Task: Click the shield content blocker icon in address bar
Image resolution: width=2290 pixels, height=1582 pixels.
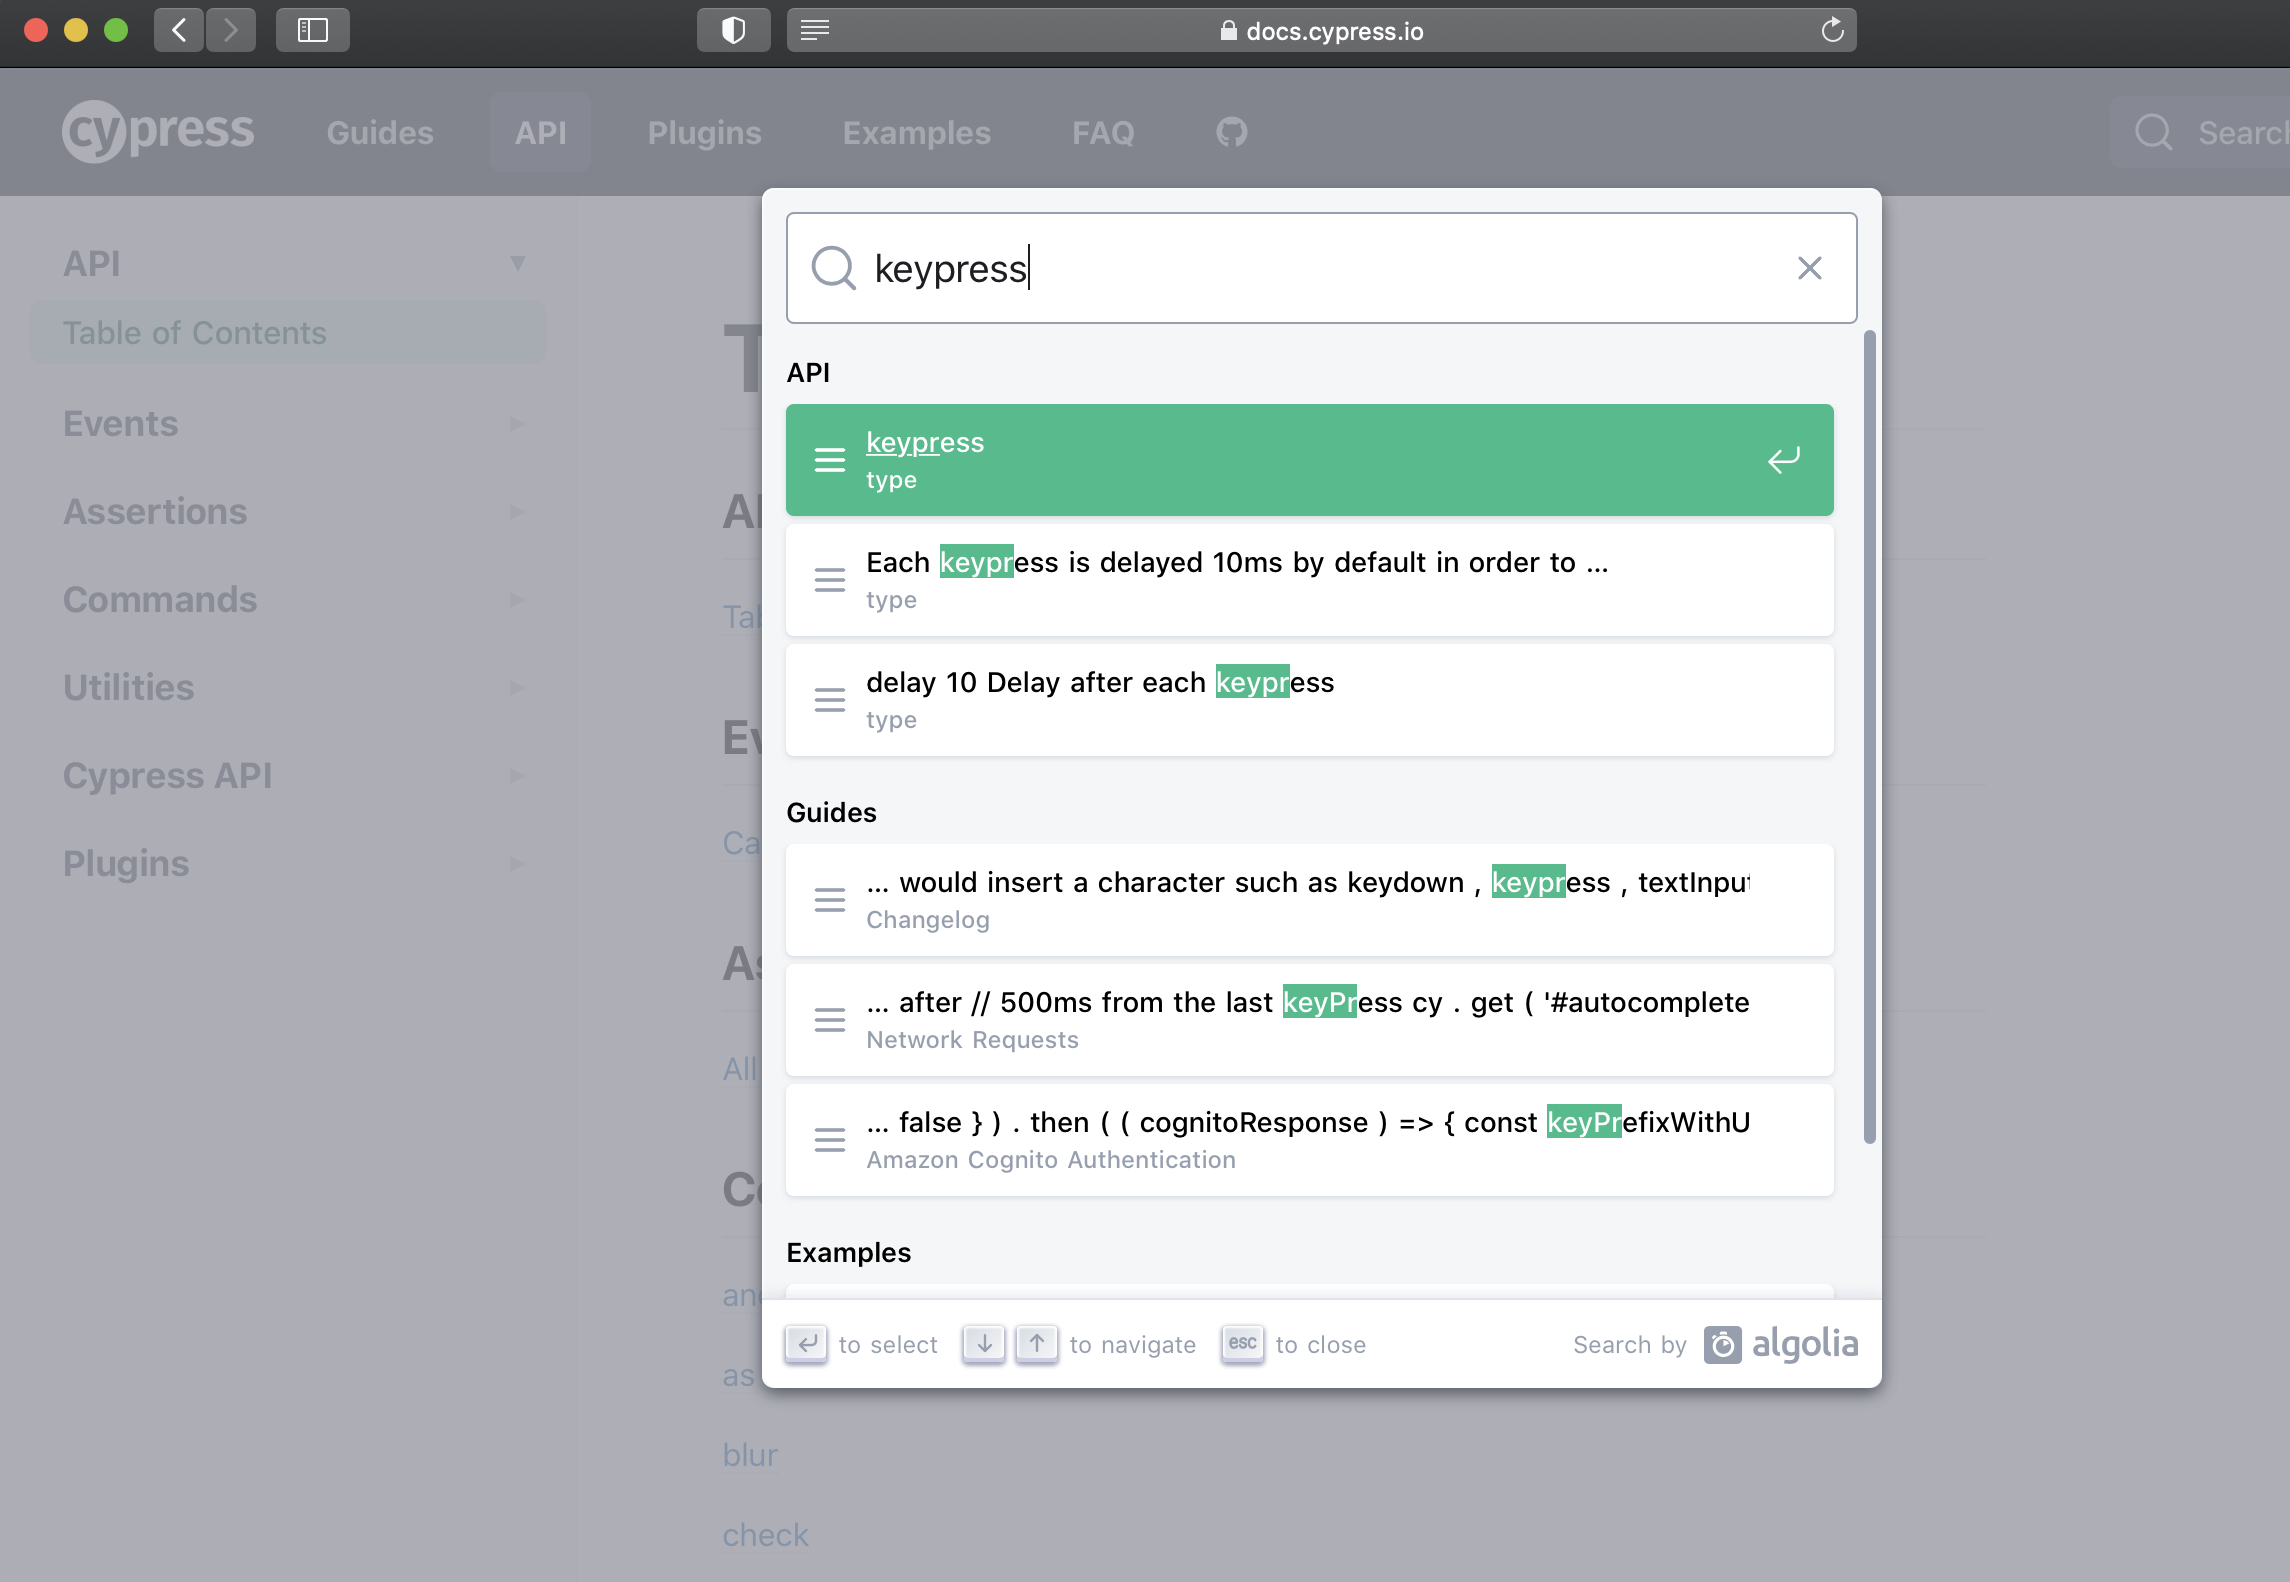Action: pos(733,30)
